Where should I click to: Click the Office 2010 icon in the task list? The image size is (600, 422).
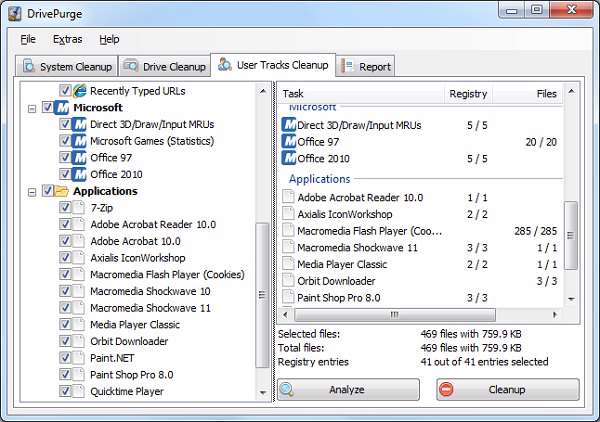coord(289,158)
